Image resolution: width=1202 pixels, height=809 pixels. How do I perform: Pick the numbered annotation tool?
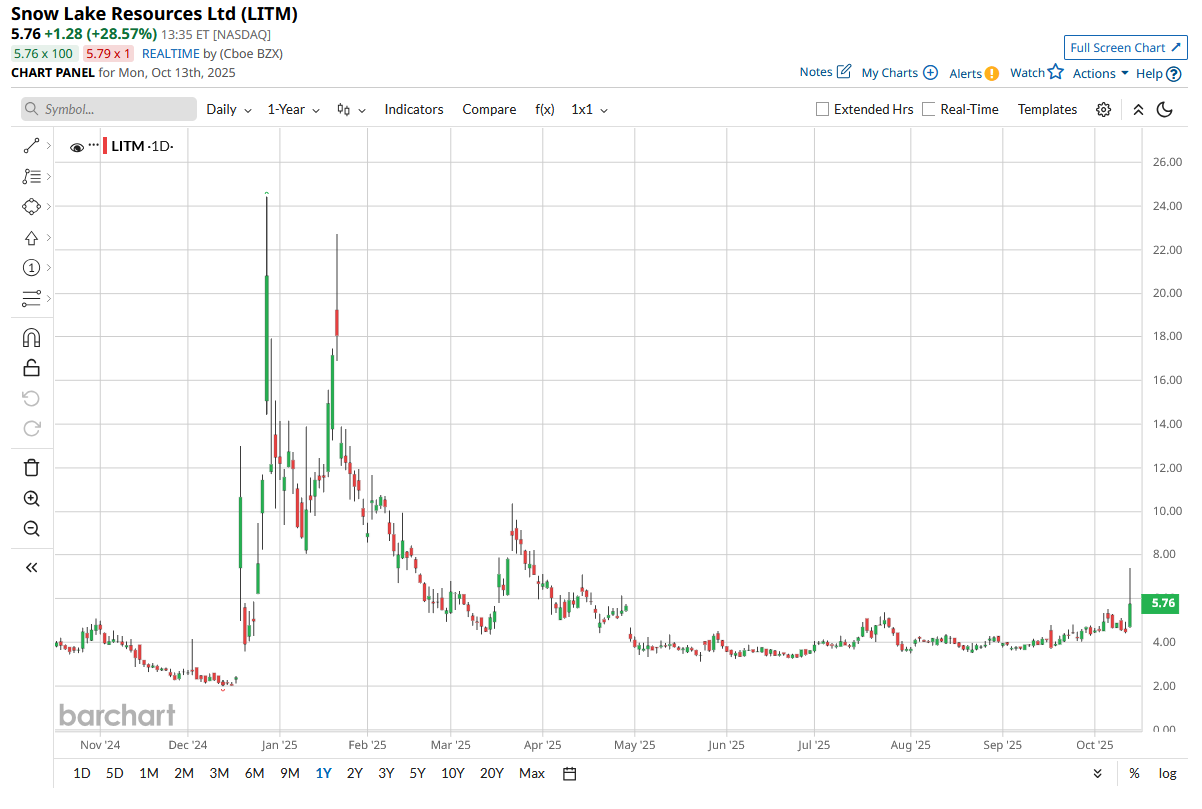click(x=31, y=267)
